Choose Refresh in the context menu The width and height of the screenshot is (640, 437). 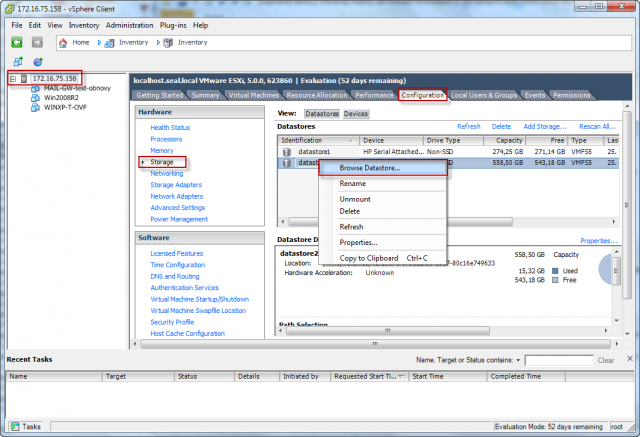[383, 227]
